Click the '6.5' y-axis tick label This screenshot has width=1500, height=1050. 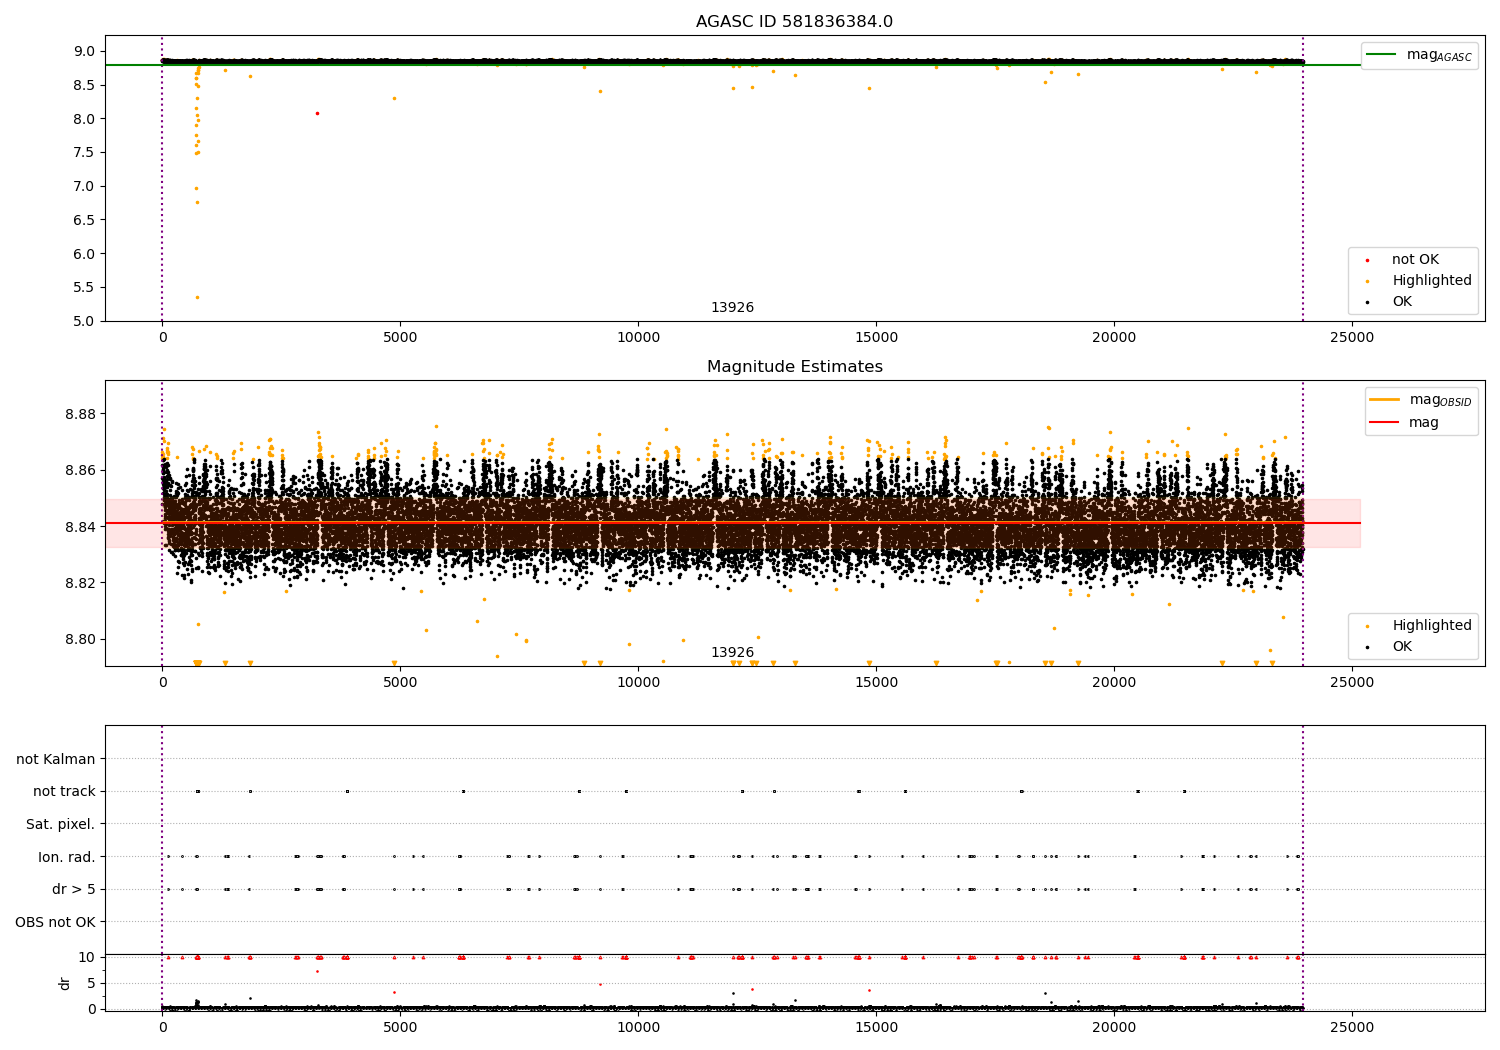pyautogui.click(x=85, y=220)
